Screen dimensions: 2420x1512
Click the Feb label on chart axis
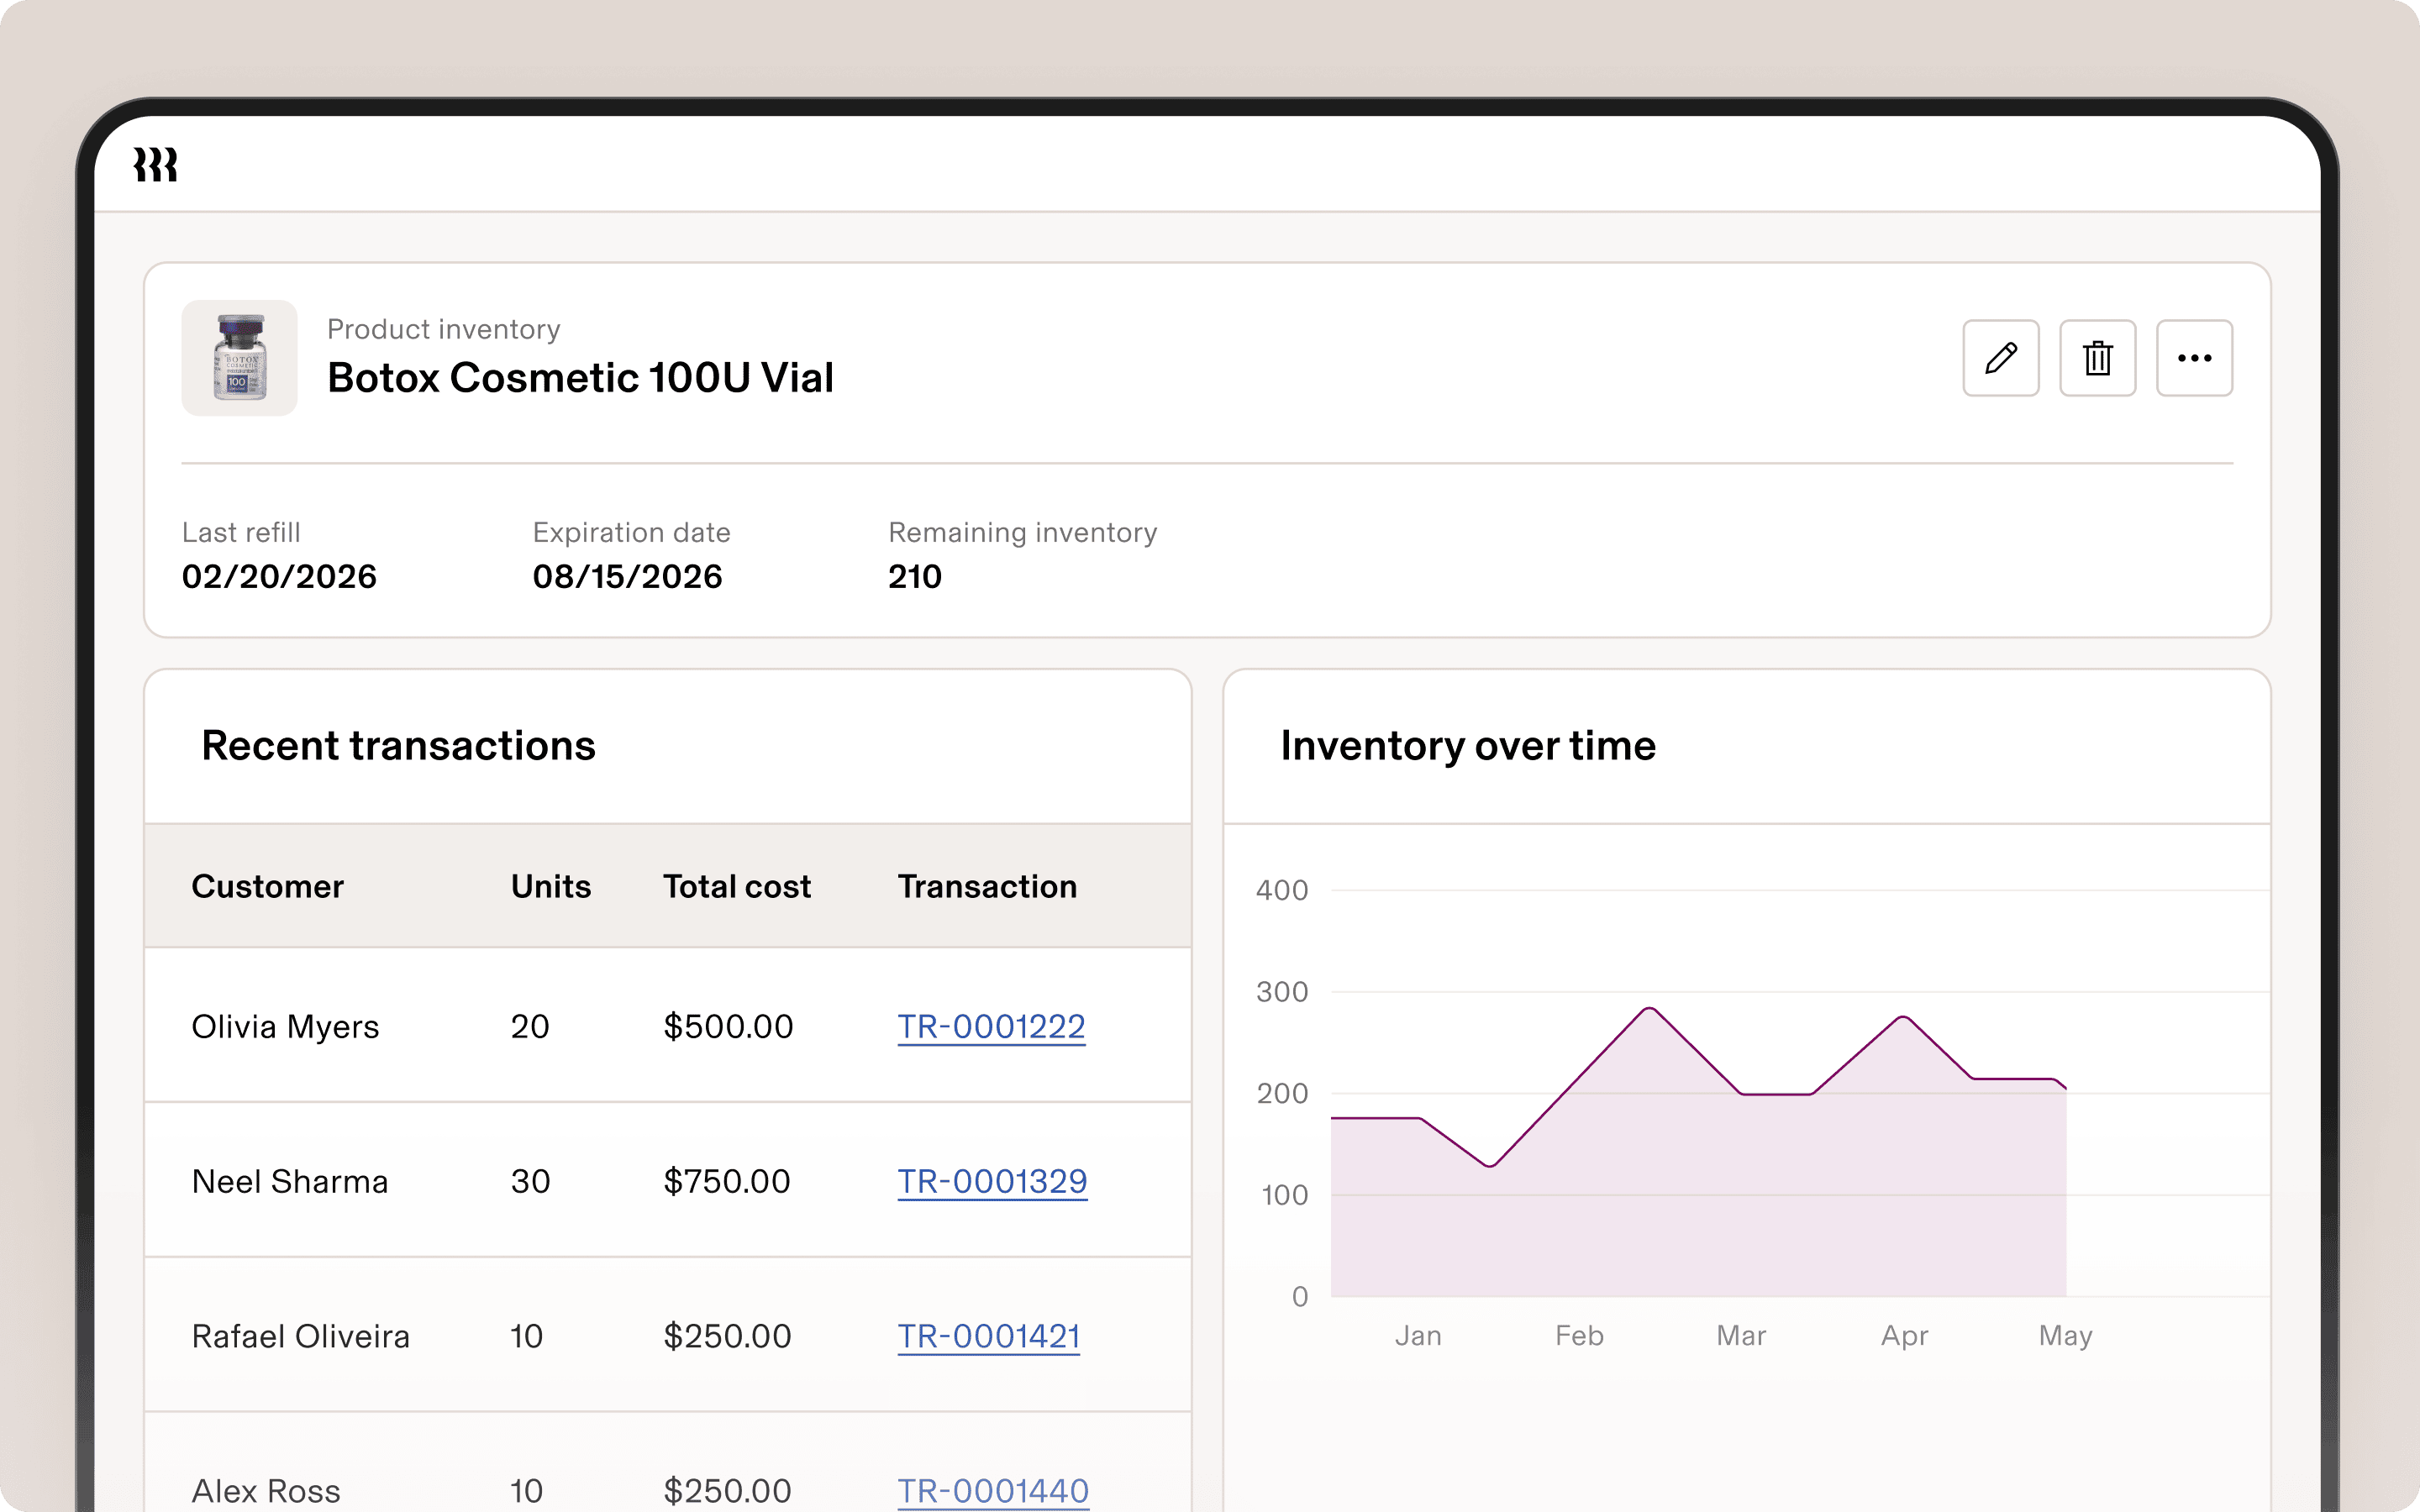point(1579,1336)
